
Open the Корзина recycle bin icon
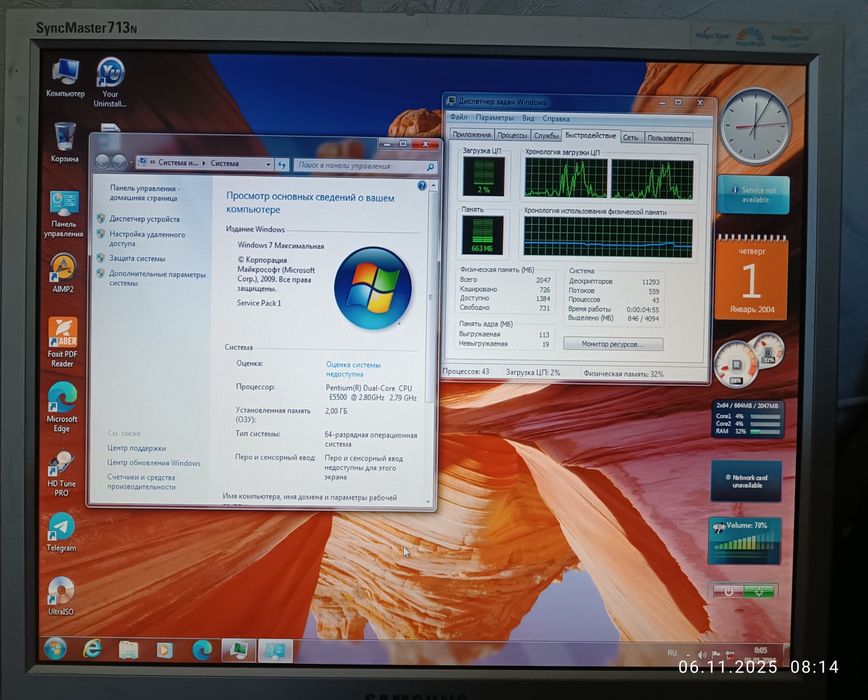[65, 143]
